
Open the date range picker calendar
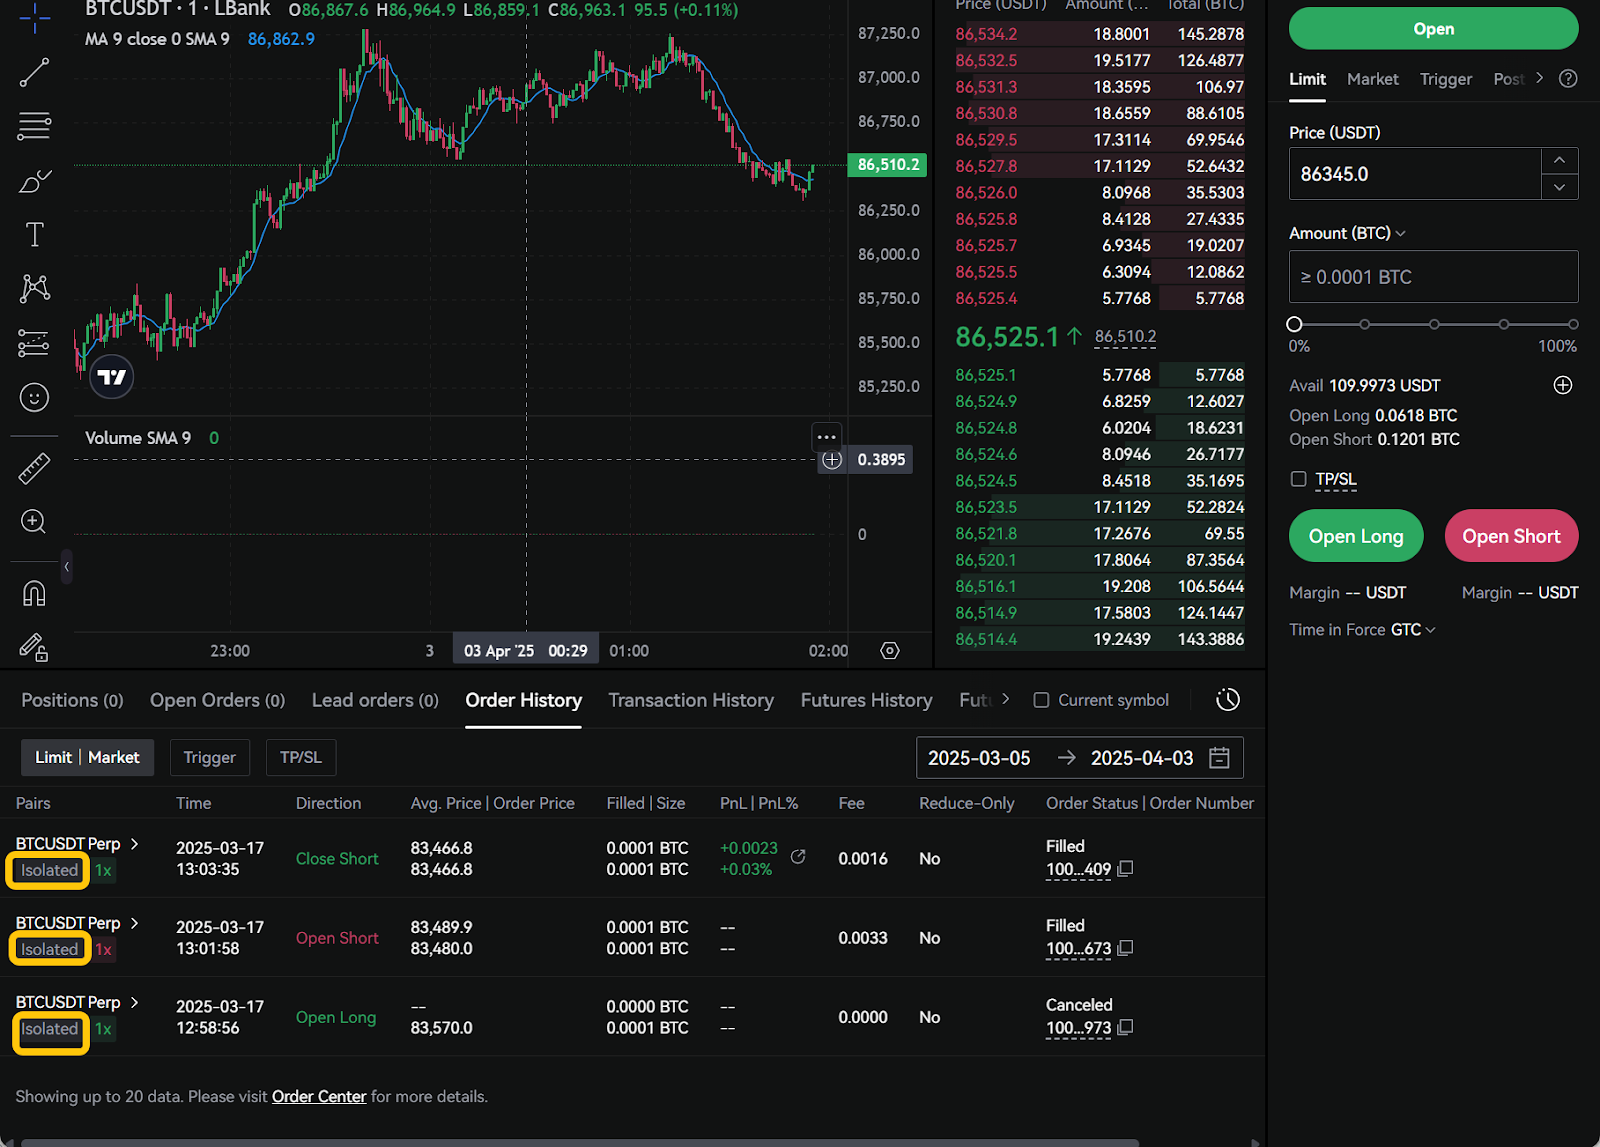tap(1219, 758)
